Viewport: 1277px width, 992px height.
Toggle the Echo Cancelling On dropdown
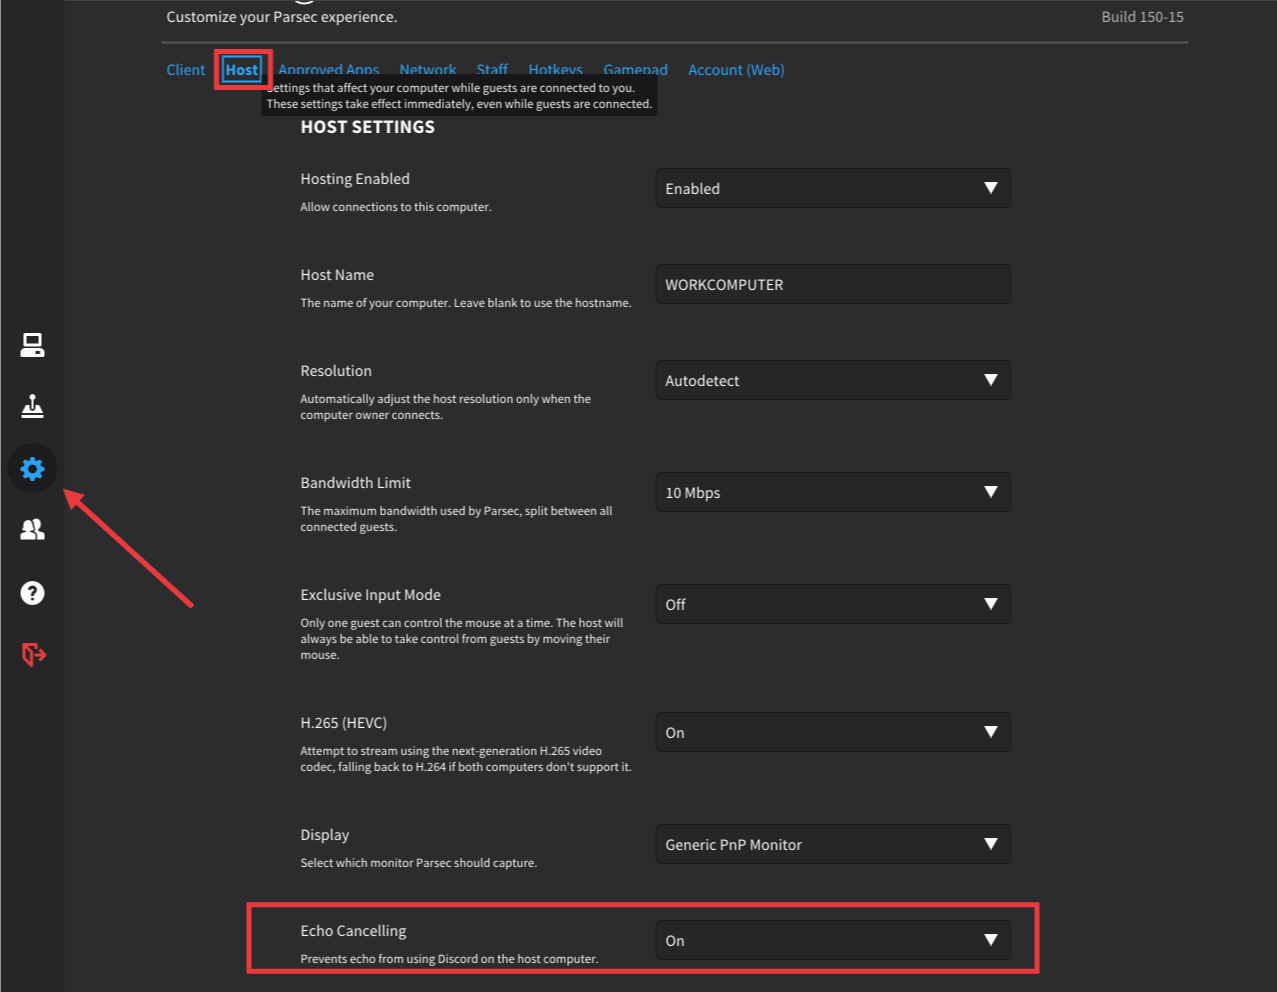tap(832, 940)
